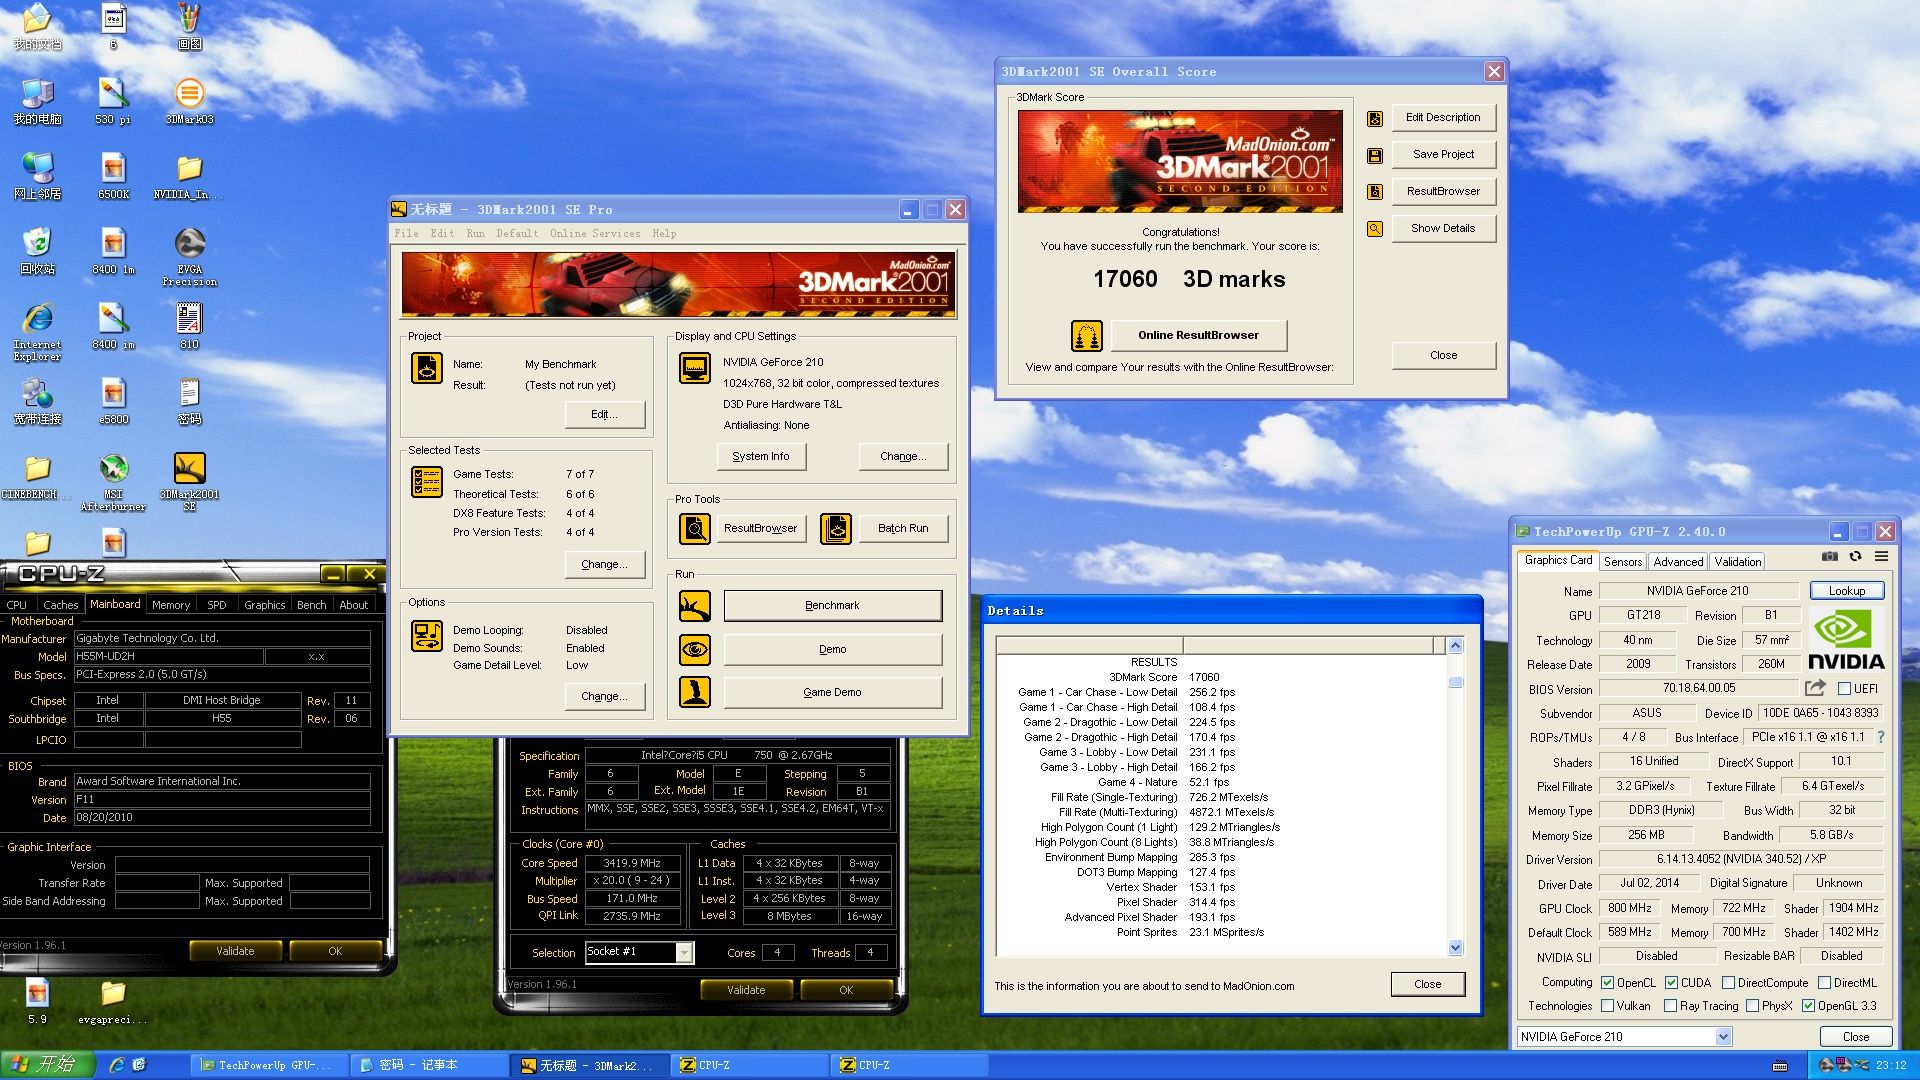Toggle the Ray Tracing checkbox
Viewport: 1920px width, 1080px height.
(1671, 1006)
